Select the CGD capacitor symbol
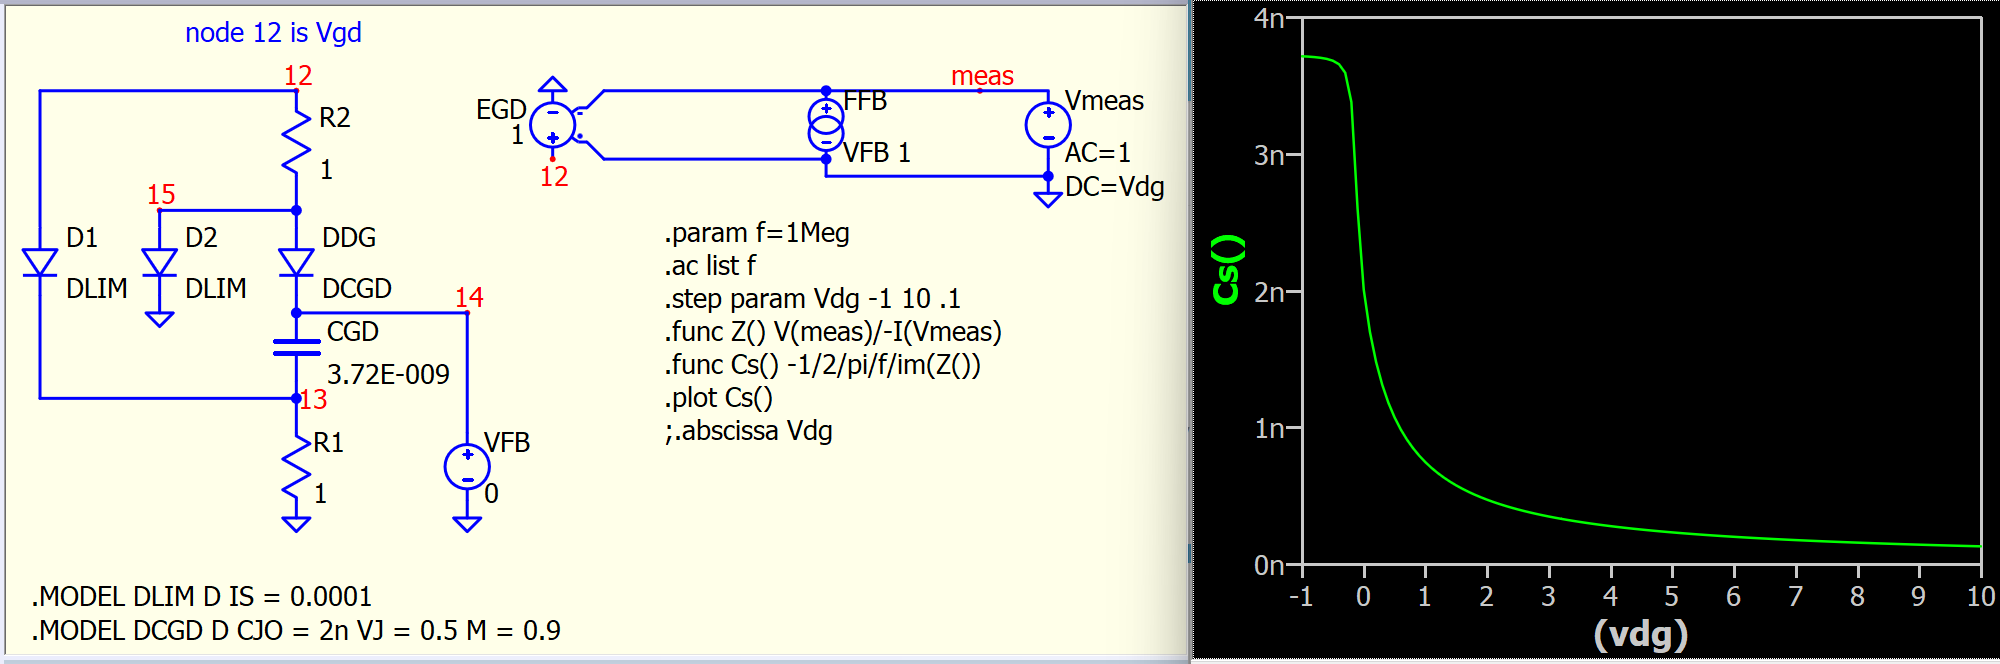The height and width of the screenshot is (664, 2000). (x=296, y=347)
